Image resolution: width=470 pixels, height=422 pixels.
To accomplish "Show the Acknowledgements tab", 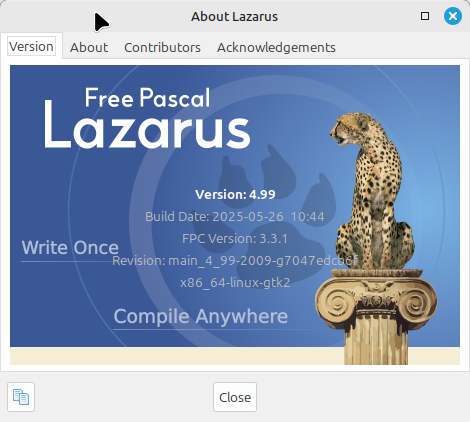I will click(x=276, y=47).
